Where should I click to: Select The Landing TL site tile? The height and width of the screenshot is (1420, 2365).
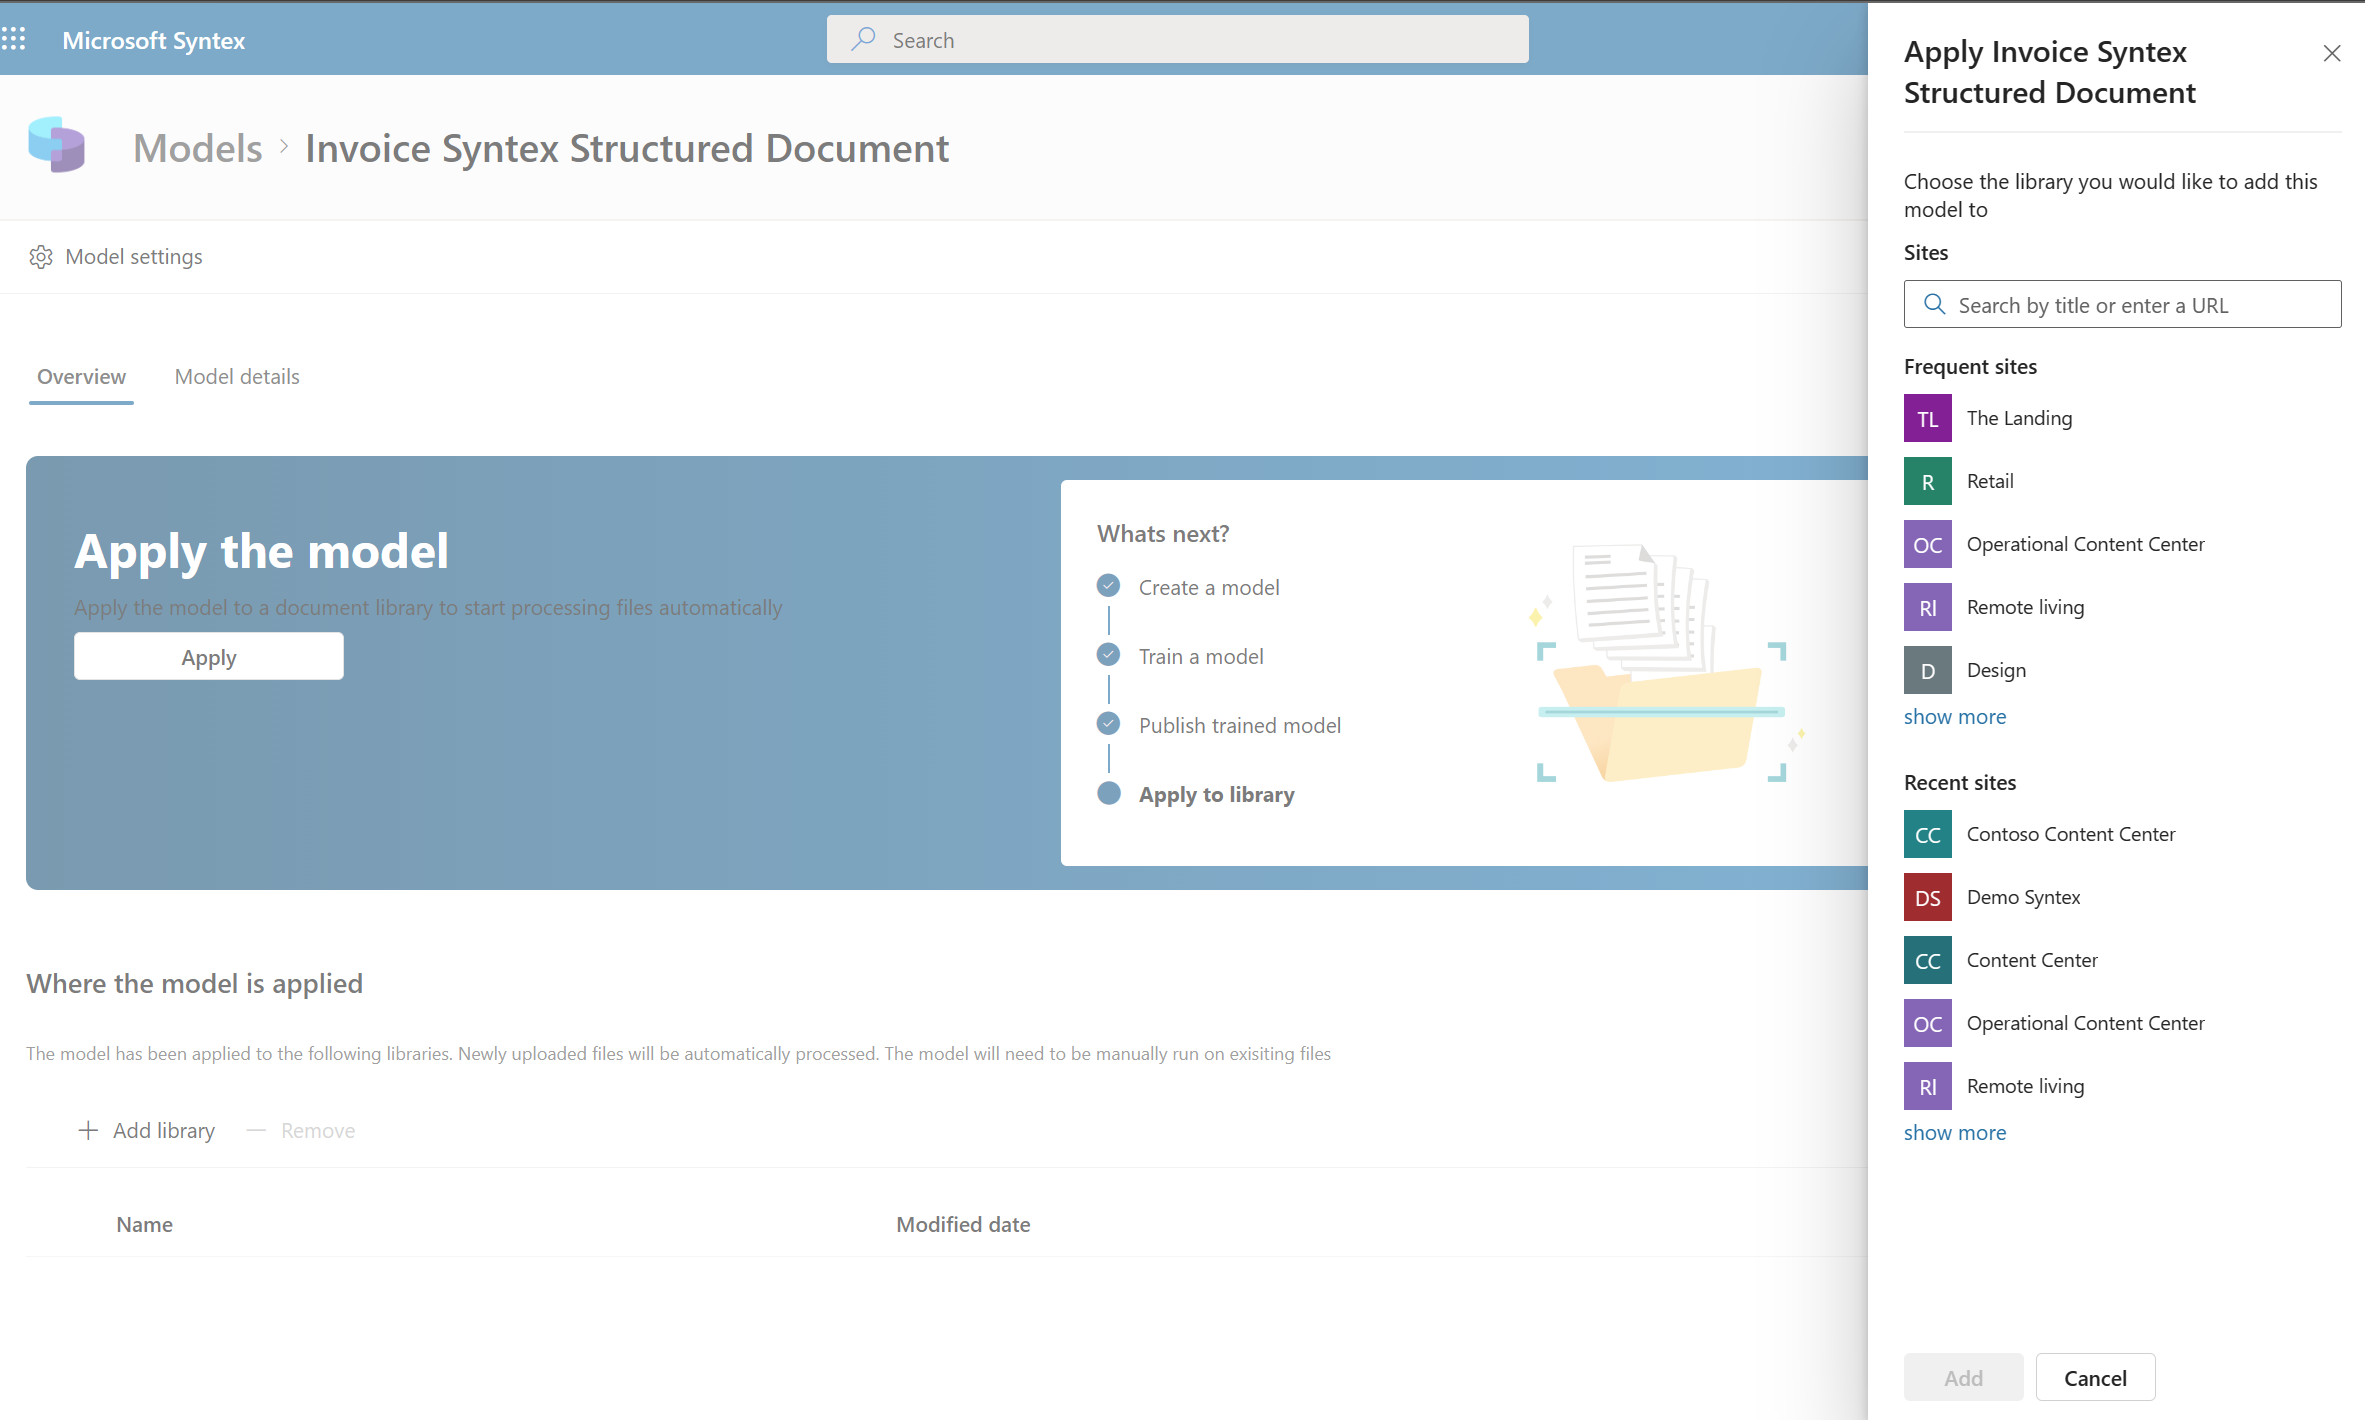coord(1928,418)
